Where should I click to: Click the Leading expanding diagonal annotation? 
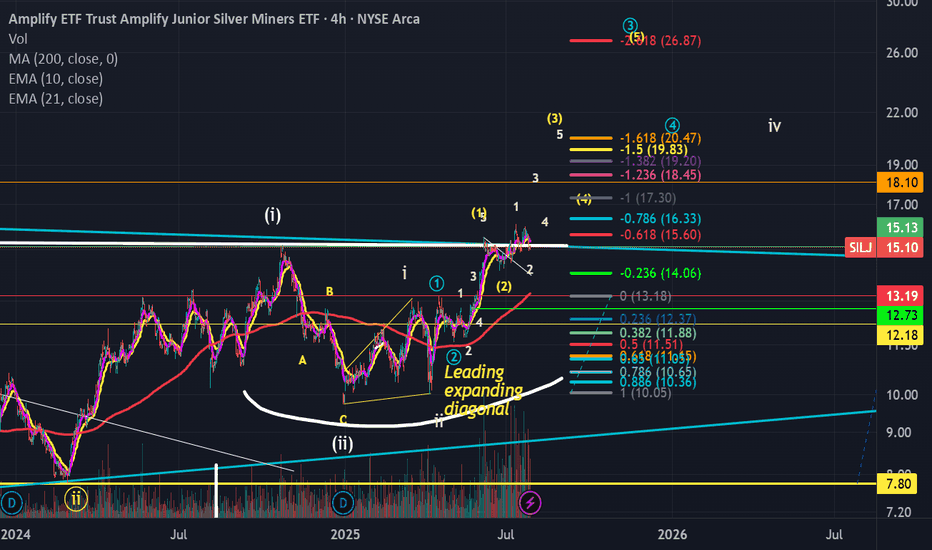click(483, 390)
